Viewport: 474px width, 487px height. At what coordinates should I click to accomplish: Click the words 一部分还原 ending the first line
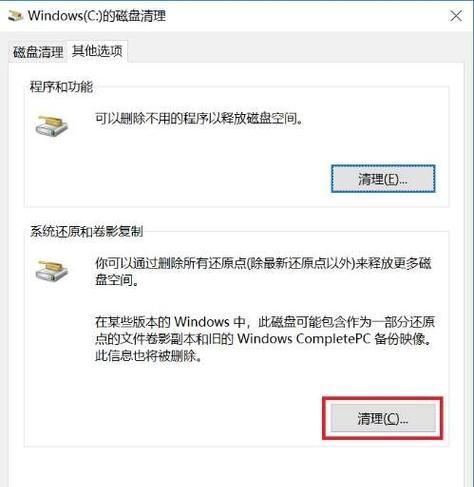(403, 322)
